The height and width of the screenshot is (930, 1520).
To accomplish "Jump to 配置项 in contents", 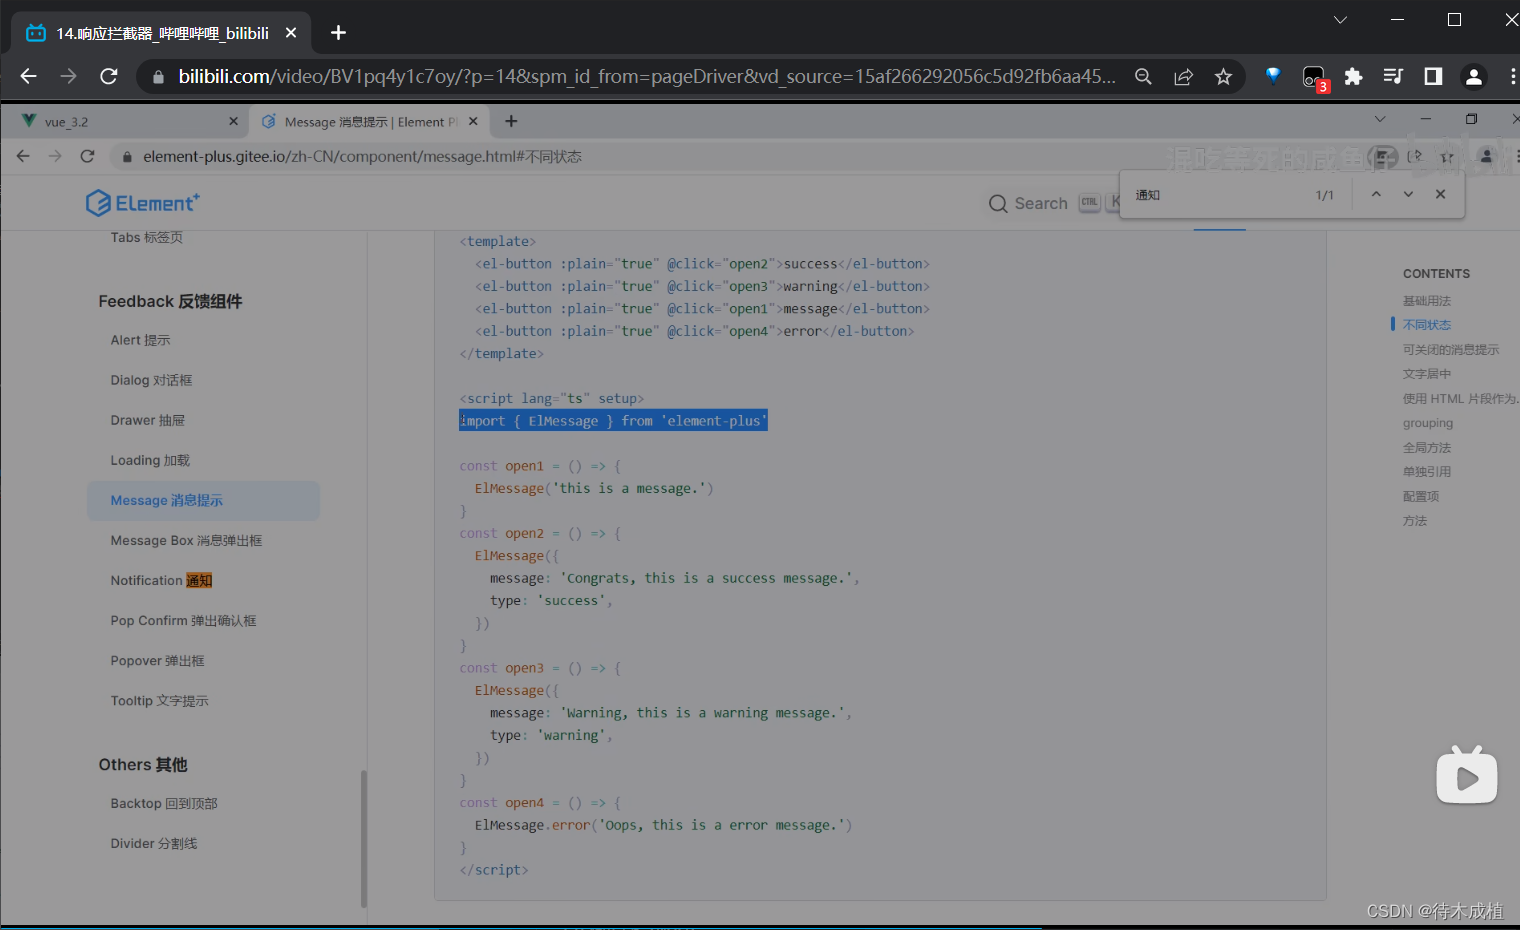I will [1420, 496].
